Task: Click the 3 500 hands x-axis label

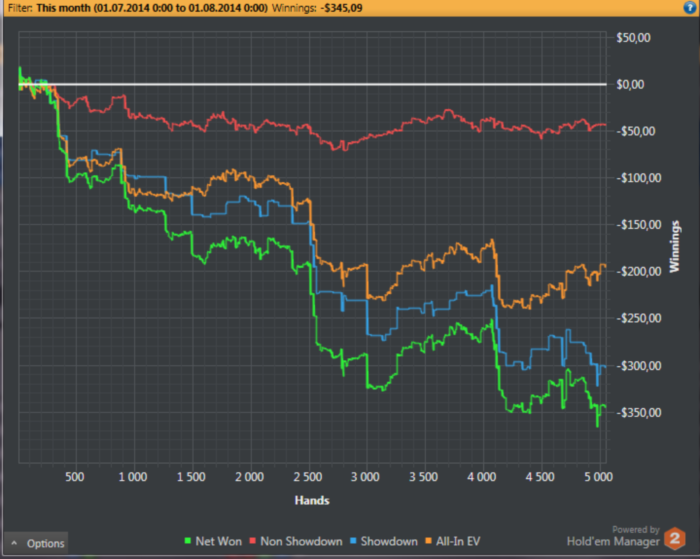Action: point(424,477)
